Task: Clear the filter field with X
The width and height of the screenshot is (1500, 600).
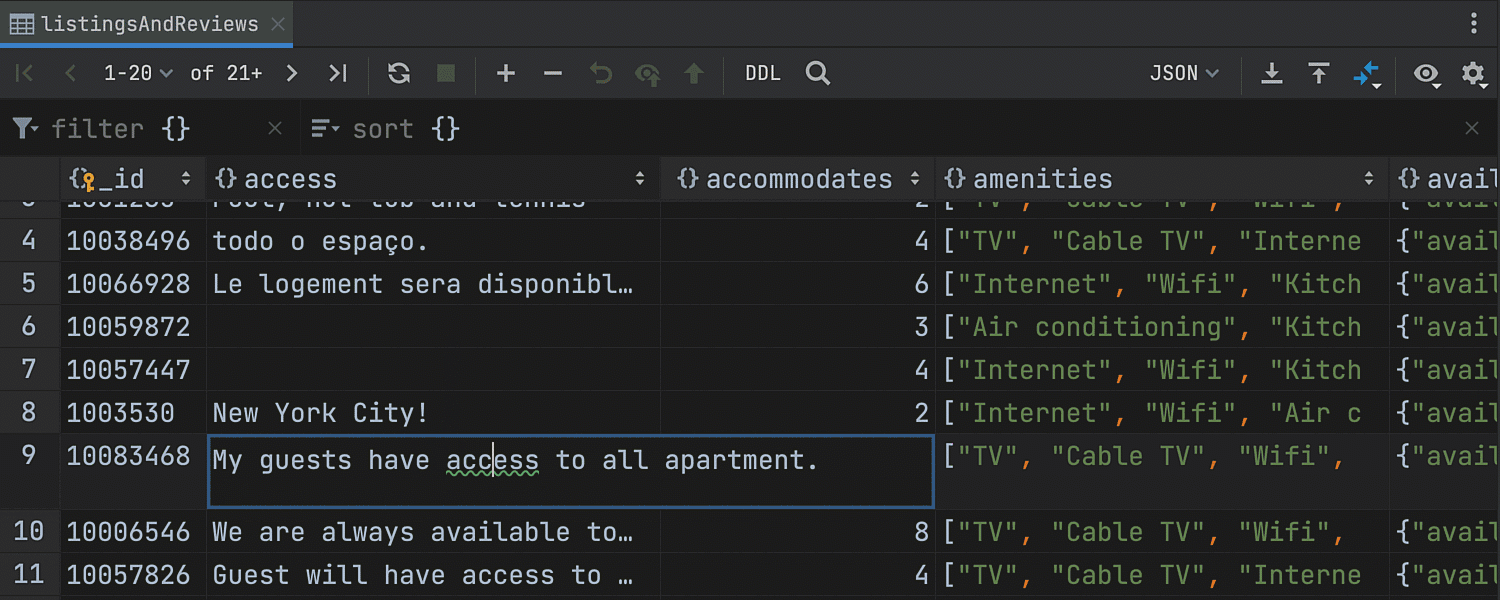Action: click(x=275, y=128)
